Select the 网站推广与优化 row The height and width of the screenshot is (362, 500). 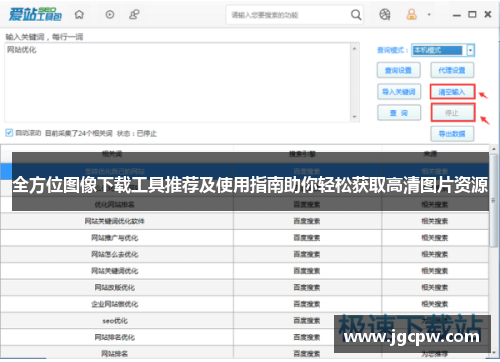tap(245, 238)
